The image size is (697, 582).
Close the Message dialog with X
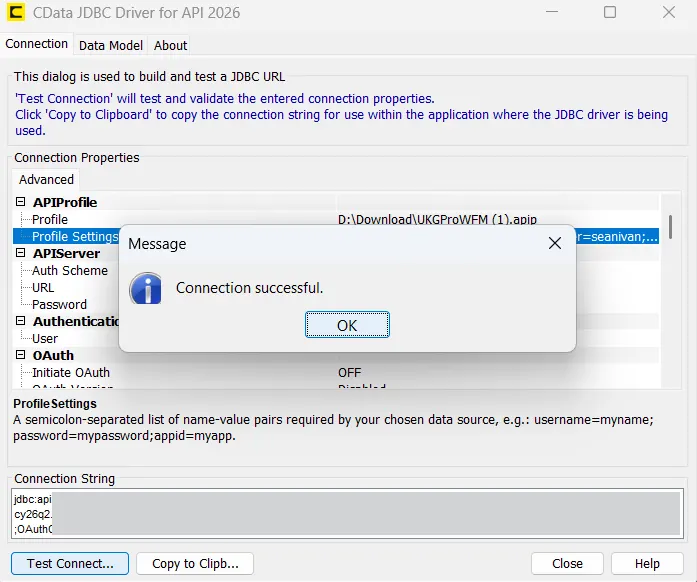pos(555,243)
